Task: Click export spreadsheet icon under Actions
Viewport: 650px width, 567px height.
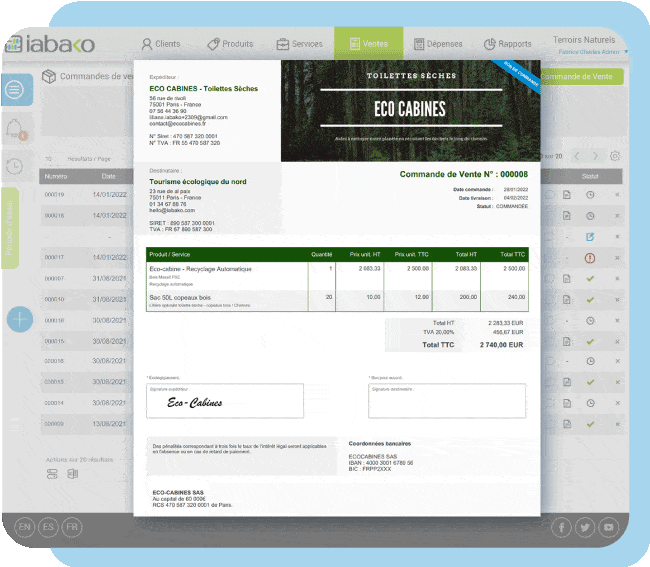Action: pos(73,474)
